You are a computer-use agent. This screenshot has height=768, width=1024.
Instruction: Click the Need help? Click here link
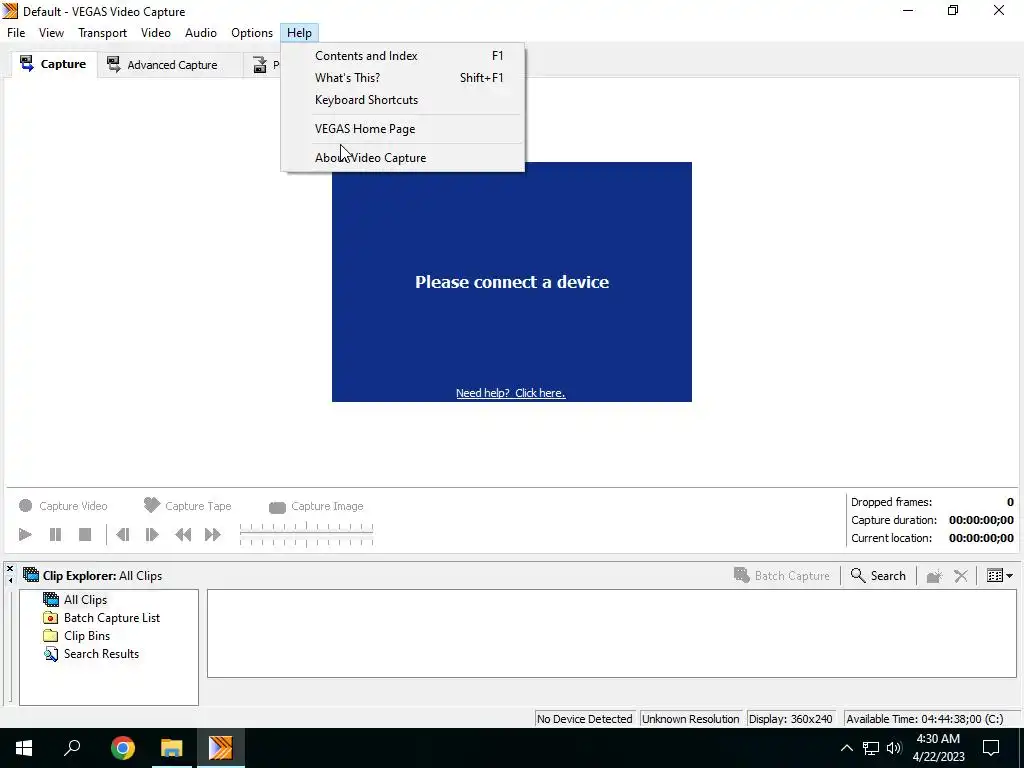(x=510, y=393)
